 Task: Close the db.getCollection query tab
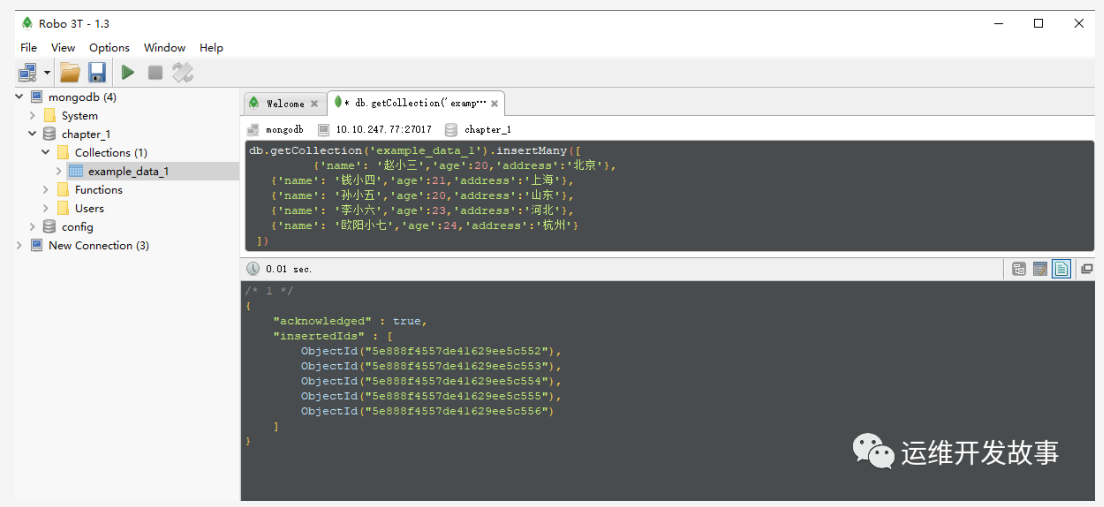[494, 104]
